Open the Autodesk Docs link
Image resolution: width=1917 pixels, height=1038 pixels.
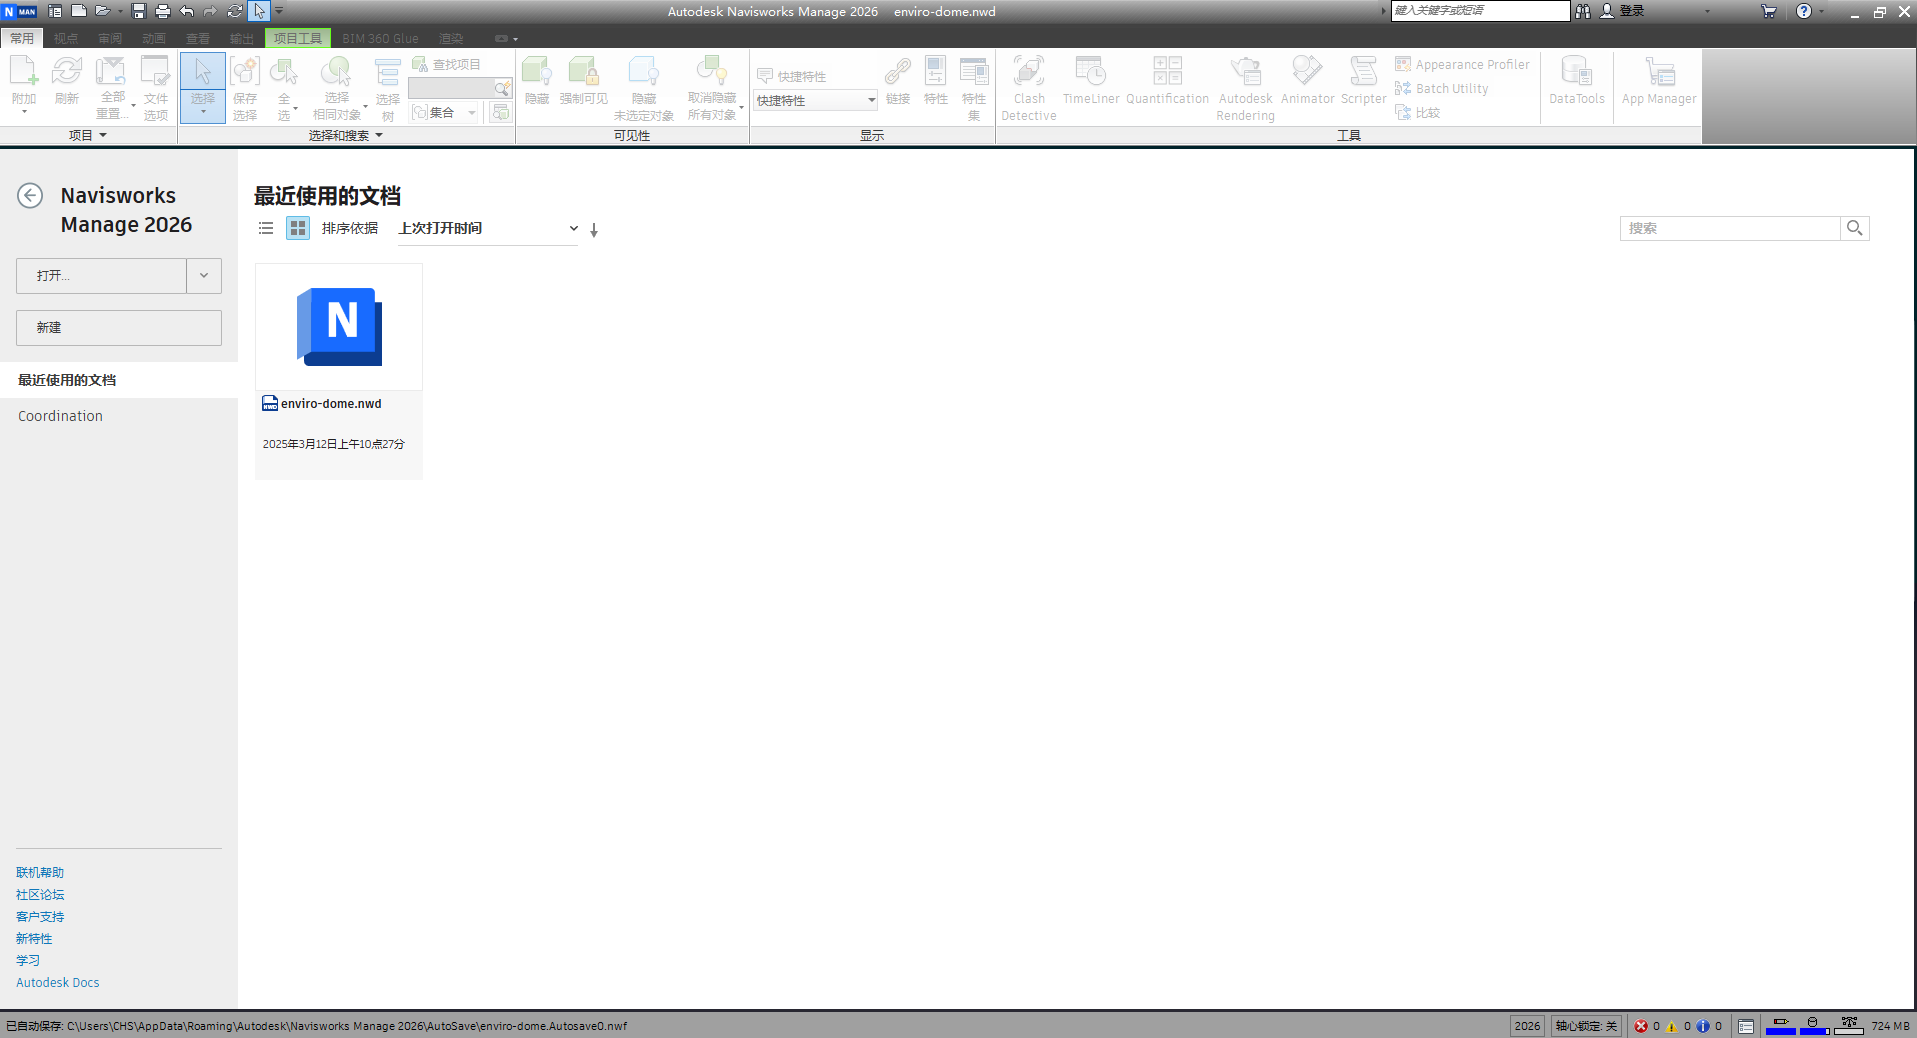point(58,983)
